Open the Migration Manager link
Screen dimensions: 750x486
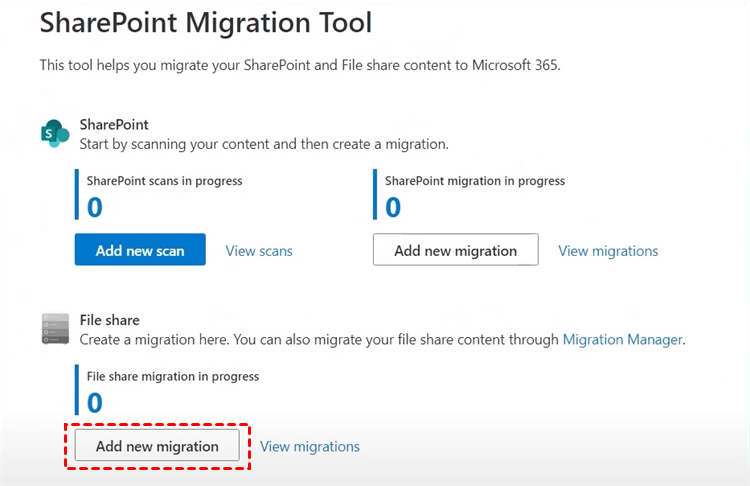click(622, 340)
